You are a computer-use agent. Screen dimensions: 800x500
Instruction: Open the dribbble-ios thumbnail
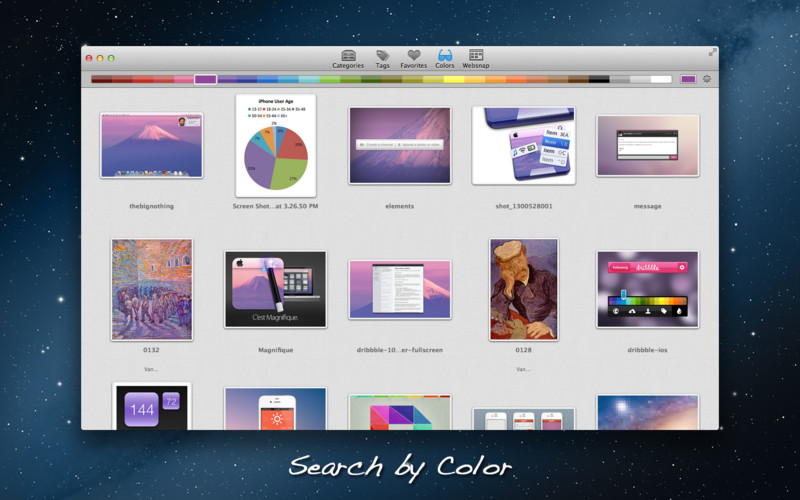[647, 289]
